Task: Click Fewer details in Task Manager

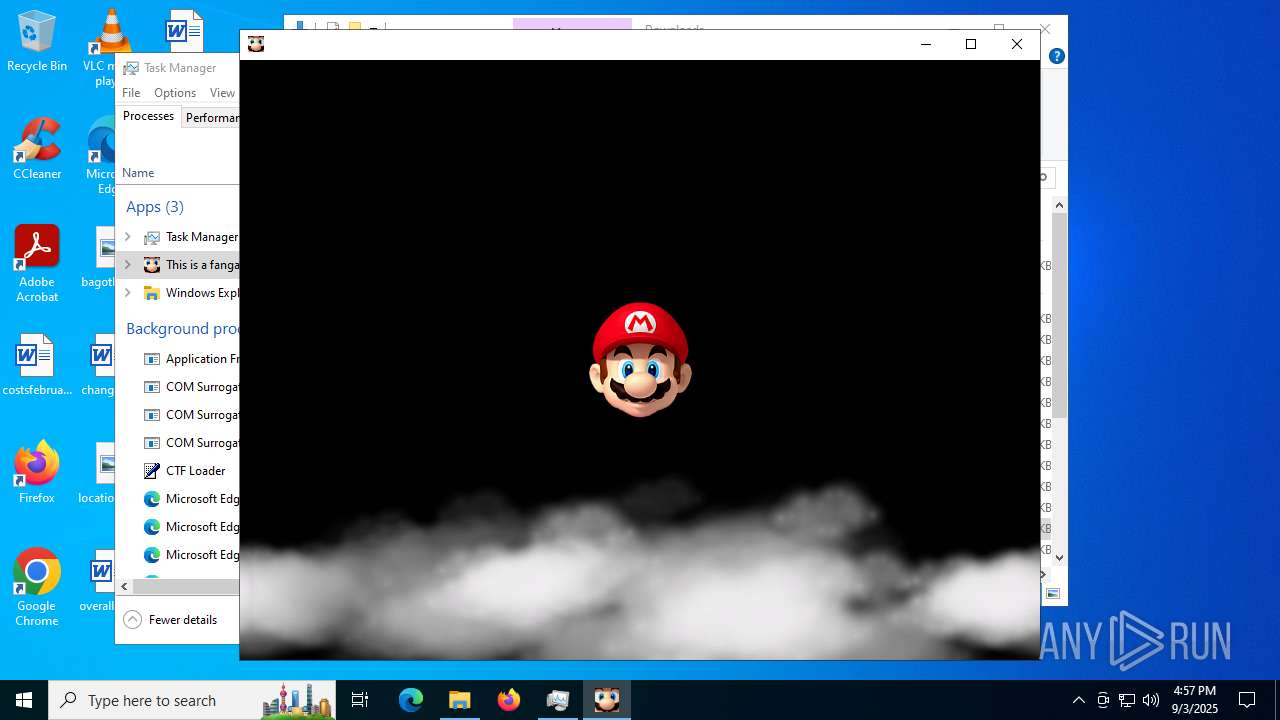Action: (x=170, y=620)
